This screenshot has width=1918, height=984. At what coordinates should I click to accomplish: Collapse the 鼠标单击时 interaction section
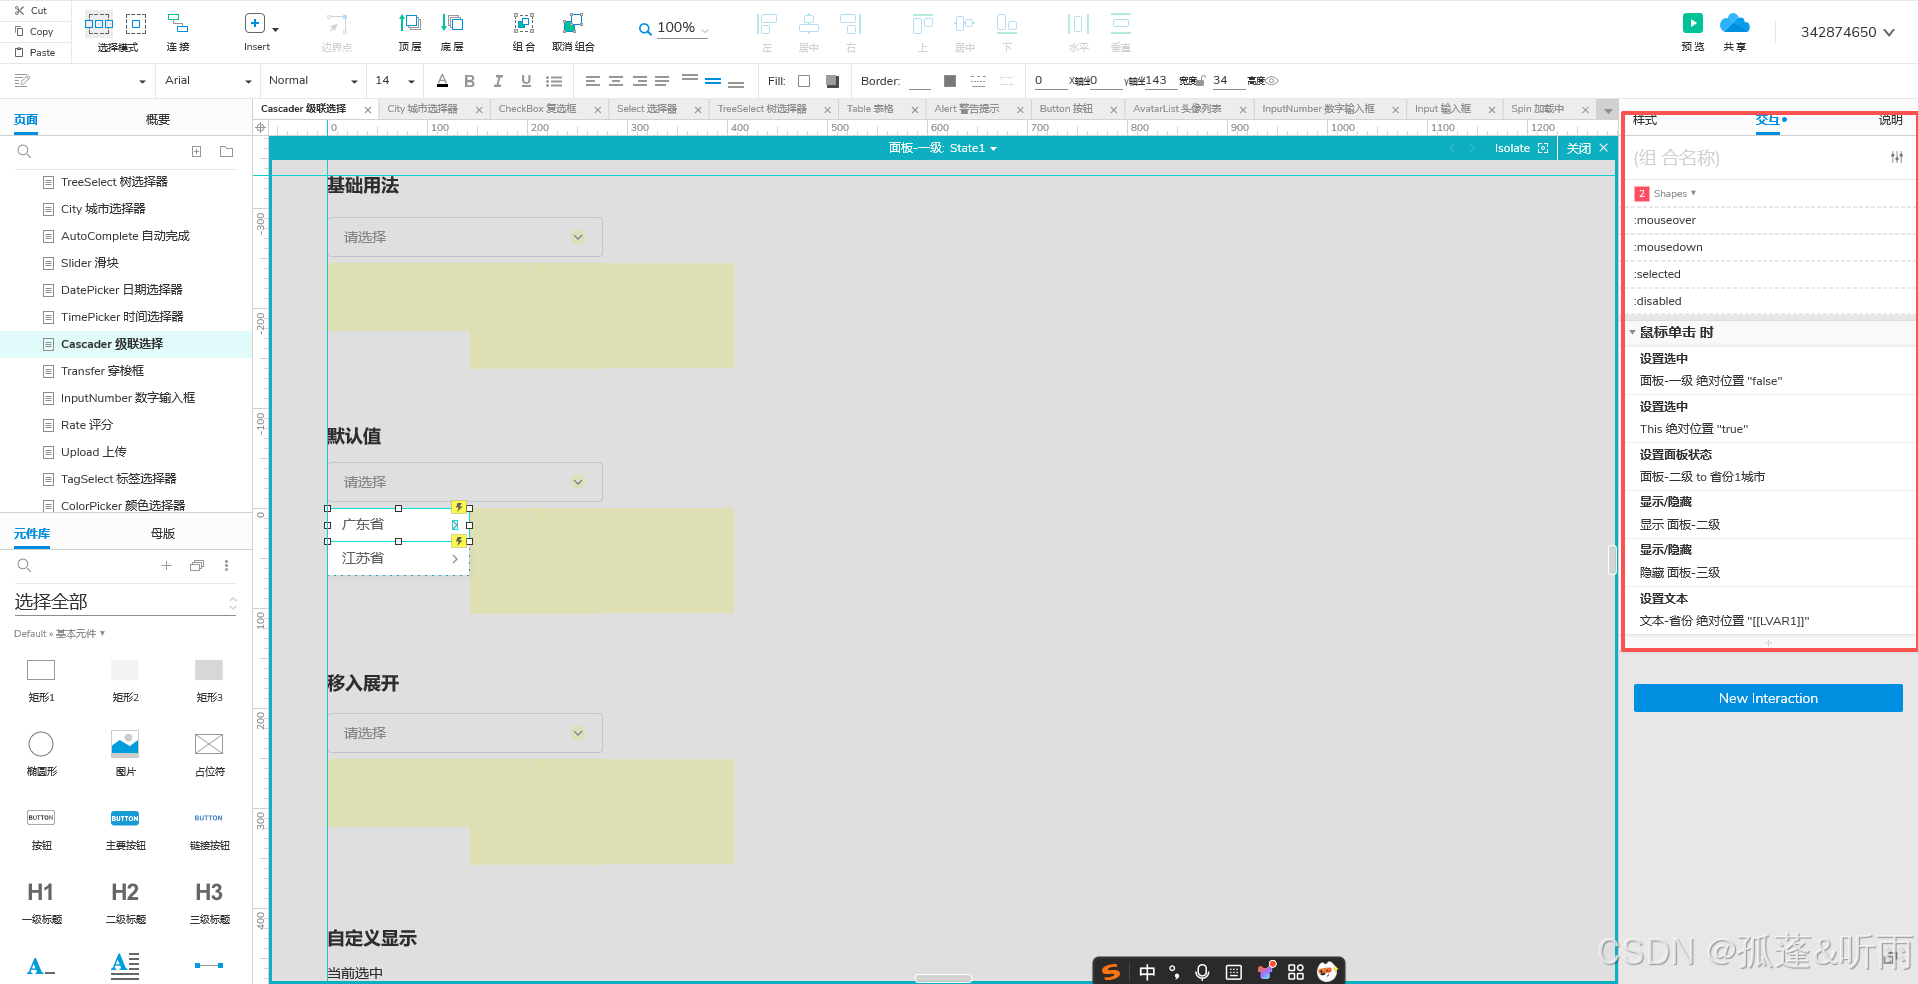1633,332
